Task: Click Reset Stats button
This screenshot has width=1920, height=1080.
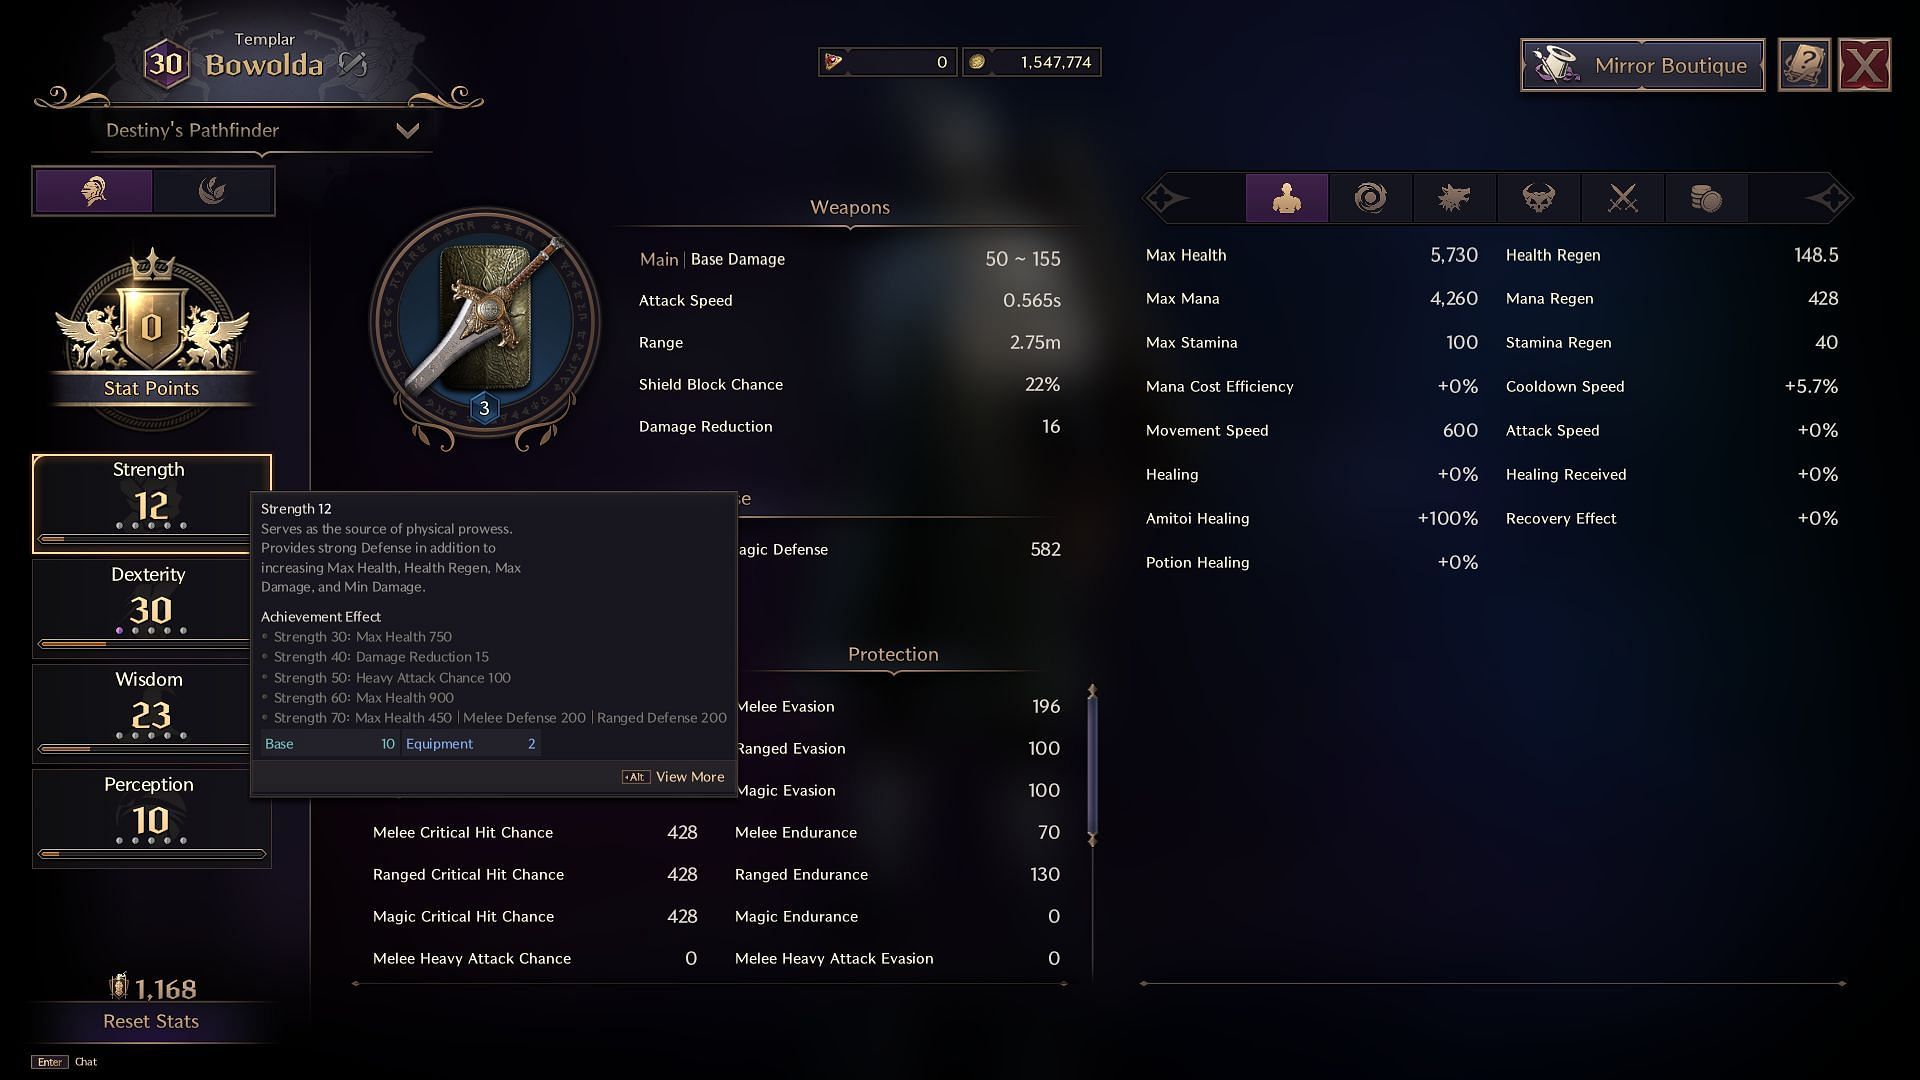Action: point(149,1019)
